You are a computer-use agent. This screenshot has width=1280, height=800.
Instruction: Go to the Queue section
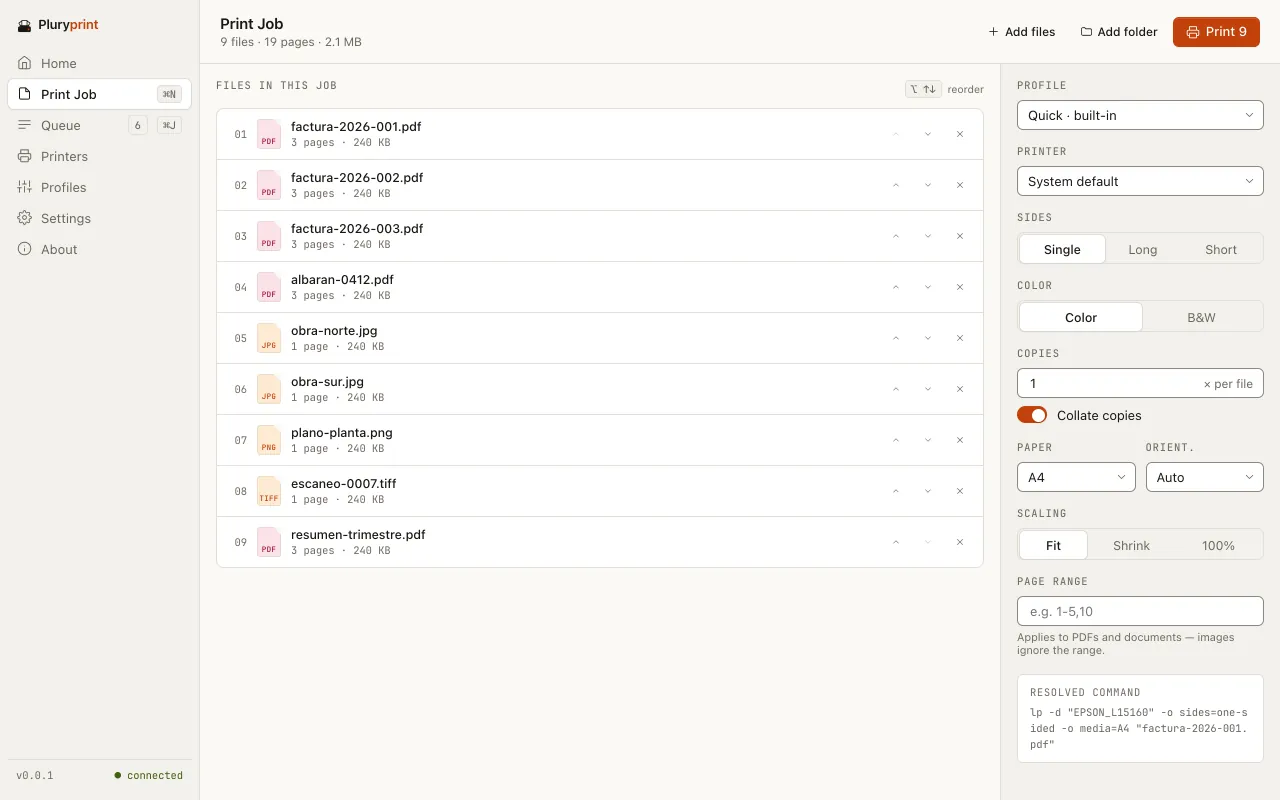[100, 125]
